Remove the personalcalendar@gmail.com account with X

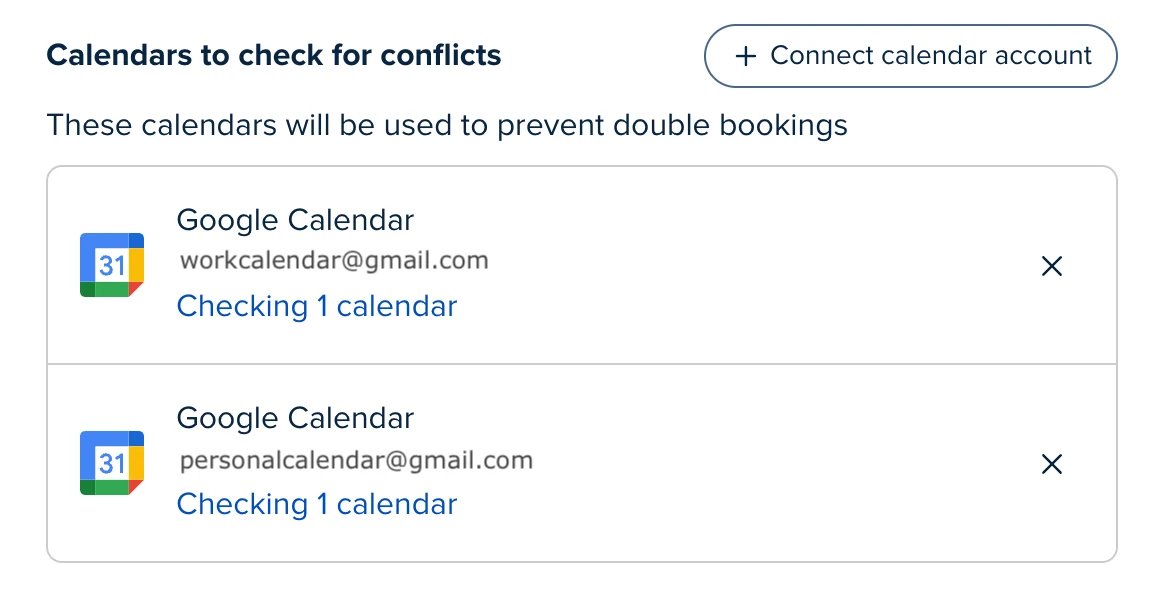point(1051,464)
